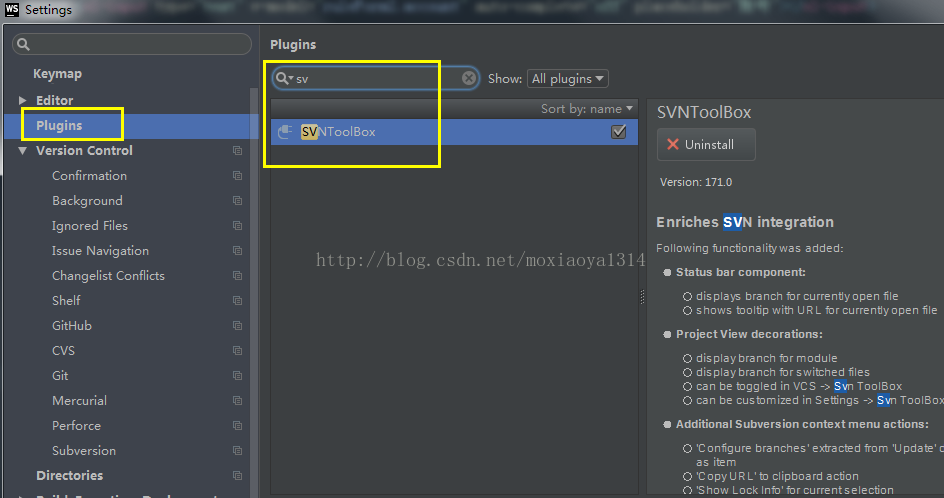
Task: Open the Show All plugins dropdown
Action: 567,79
